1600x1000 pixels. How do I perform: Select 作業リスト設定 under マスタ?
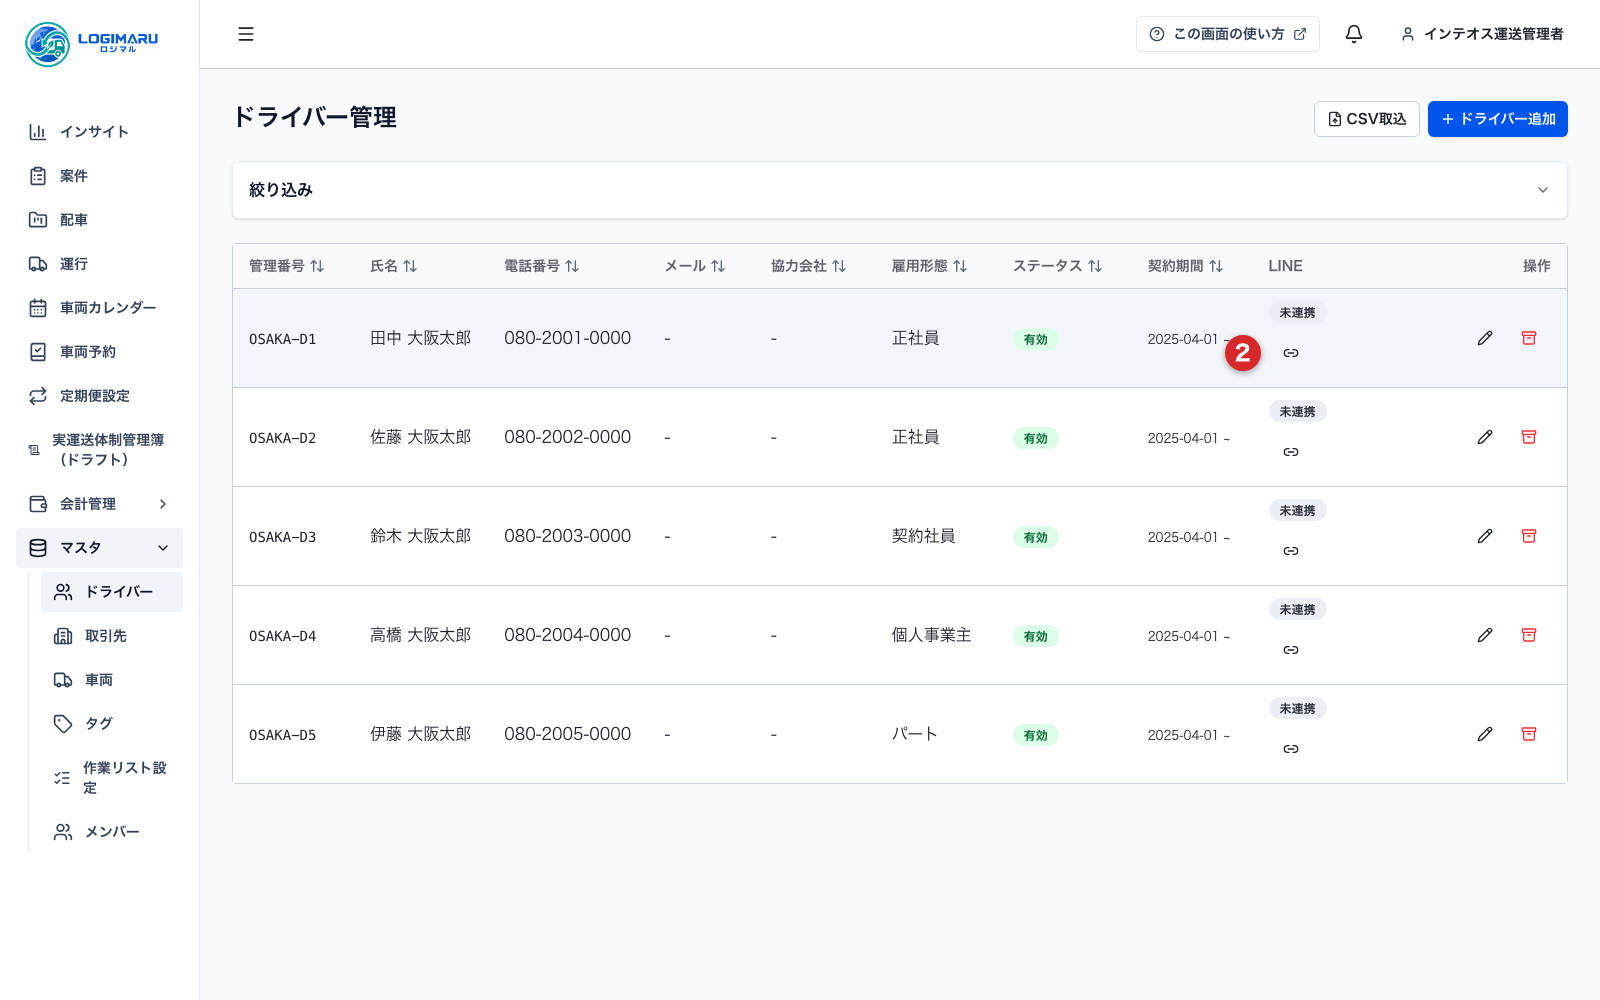[112, 778]
